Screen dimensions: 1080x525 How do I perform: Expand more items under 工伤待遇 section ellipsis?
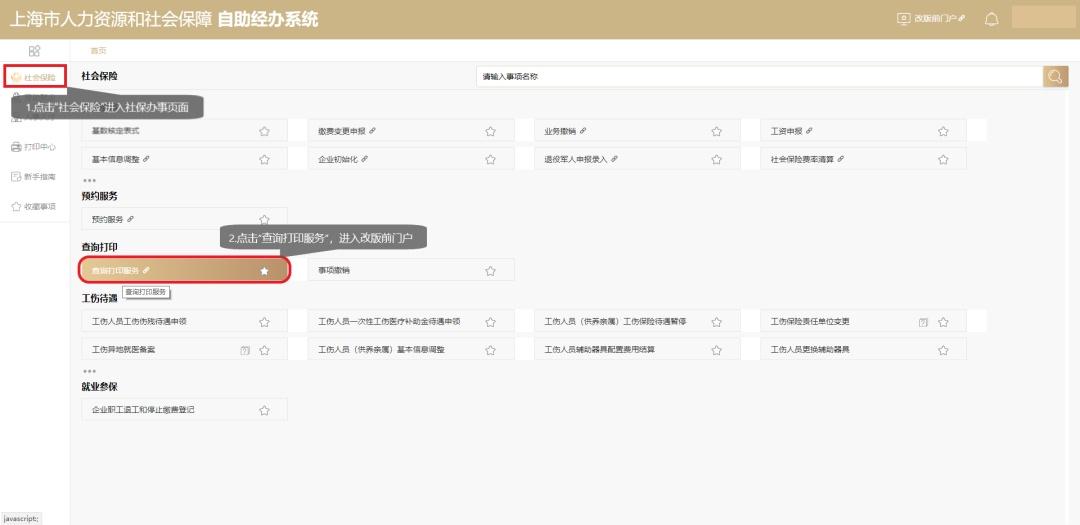click(89, 371)
